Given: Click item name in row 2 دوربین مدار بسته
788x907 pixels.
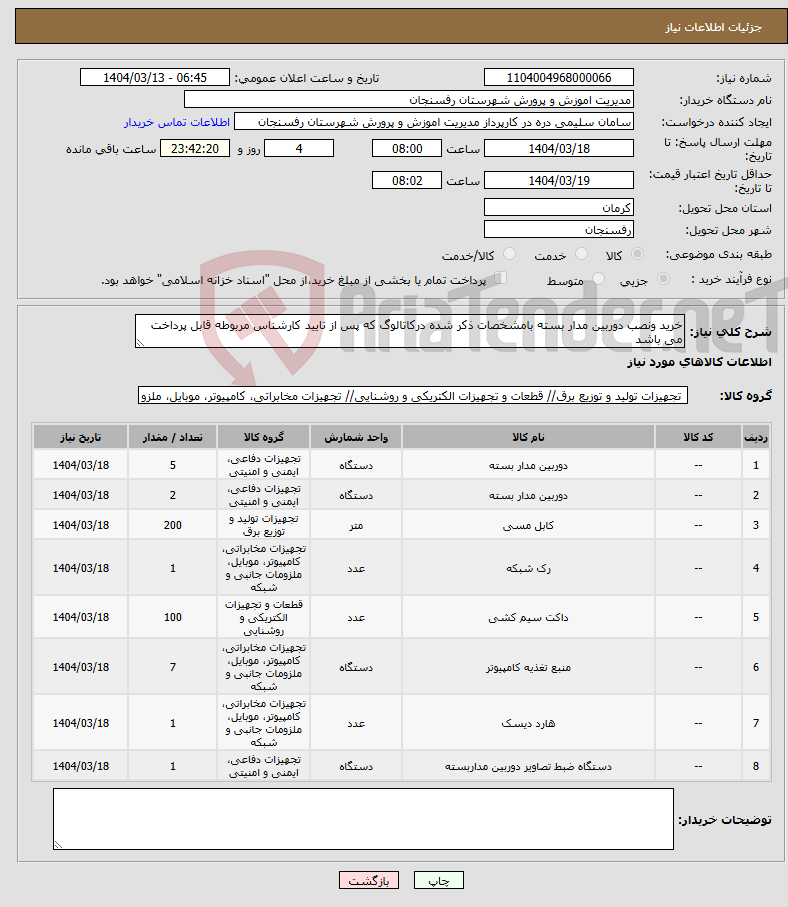Looking at the screenshot, I should click(x=528, y=495).
